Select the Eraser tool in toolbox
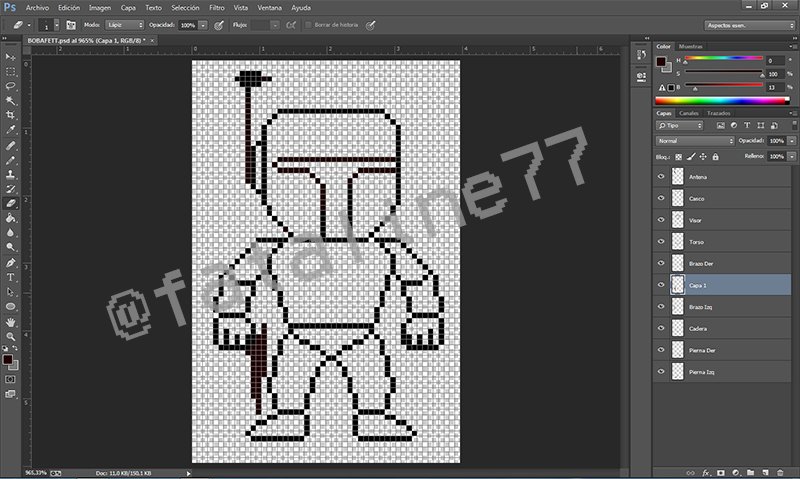 click(10, 204)
